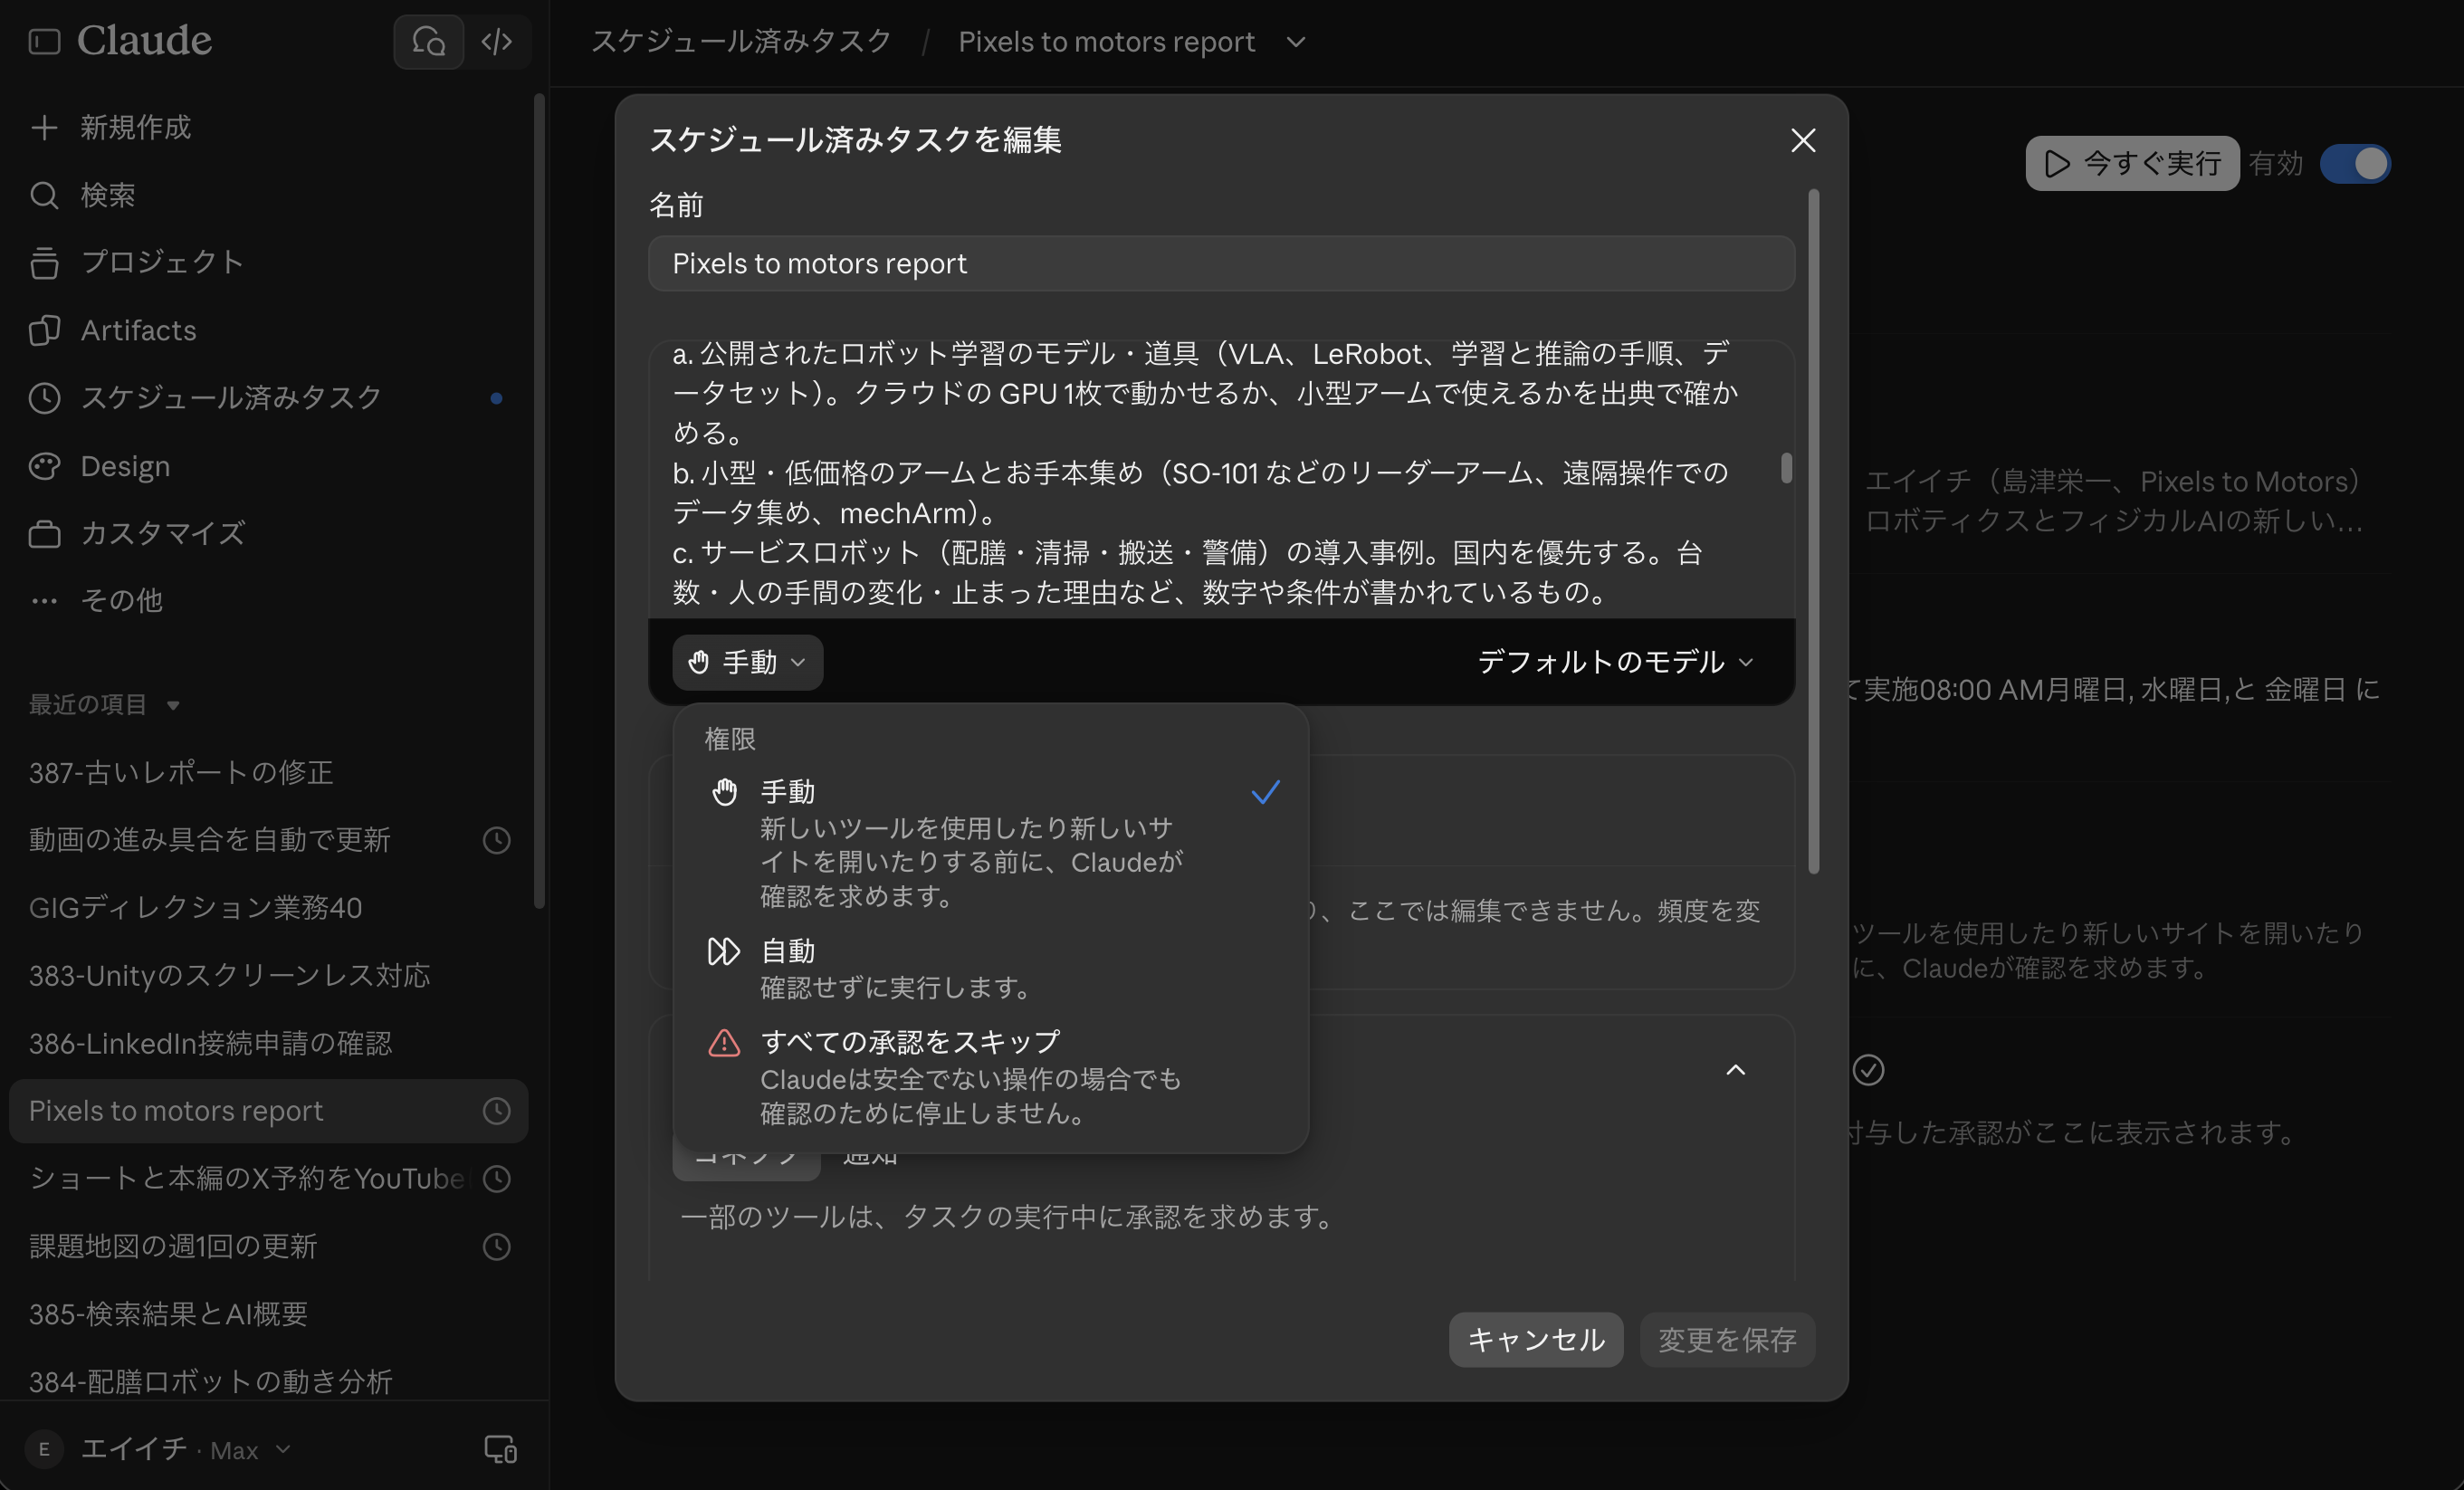Viewport: 2464px width, 1490px height.
Task: Click clock icon on 課題地図の週1回の更新 row
Action: click(x=496, y=1247)
